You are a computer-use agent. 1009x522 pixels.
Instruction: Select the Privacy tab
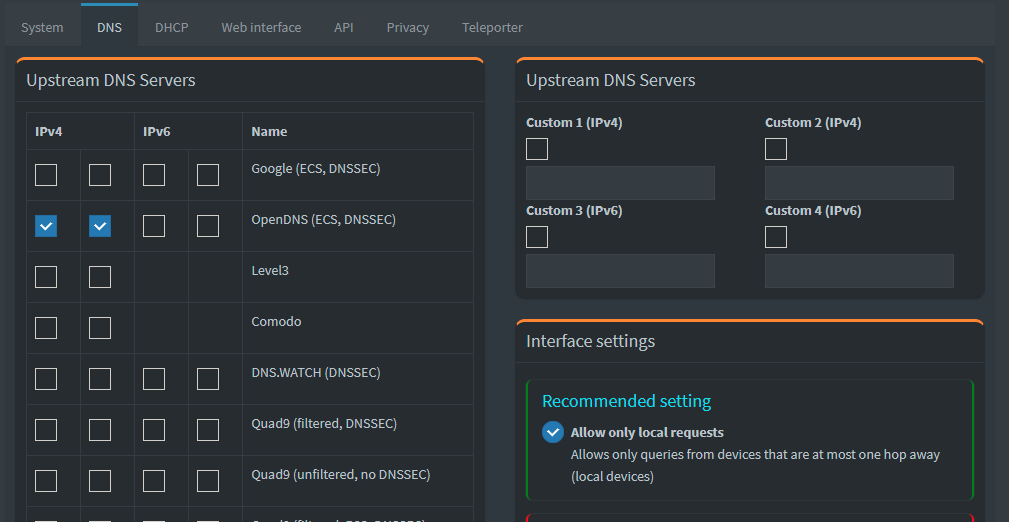coord(408,27)
